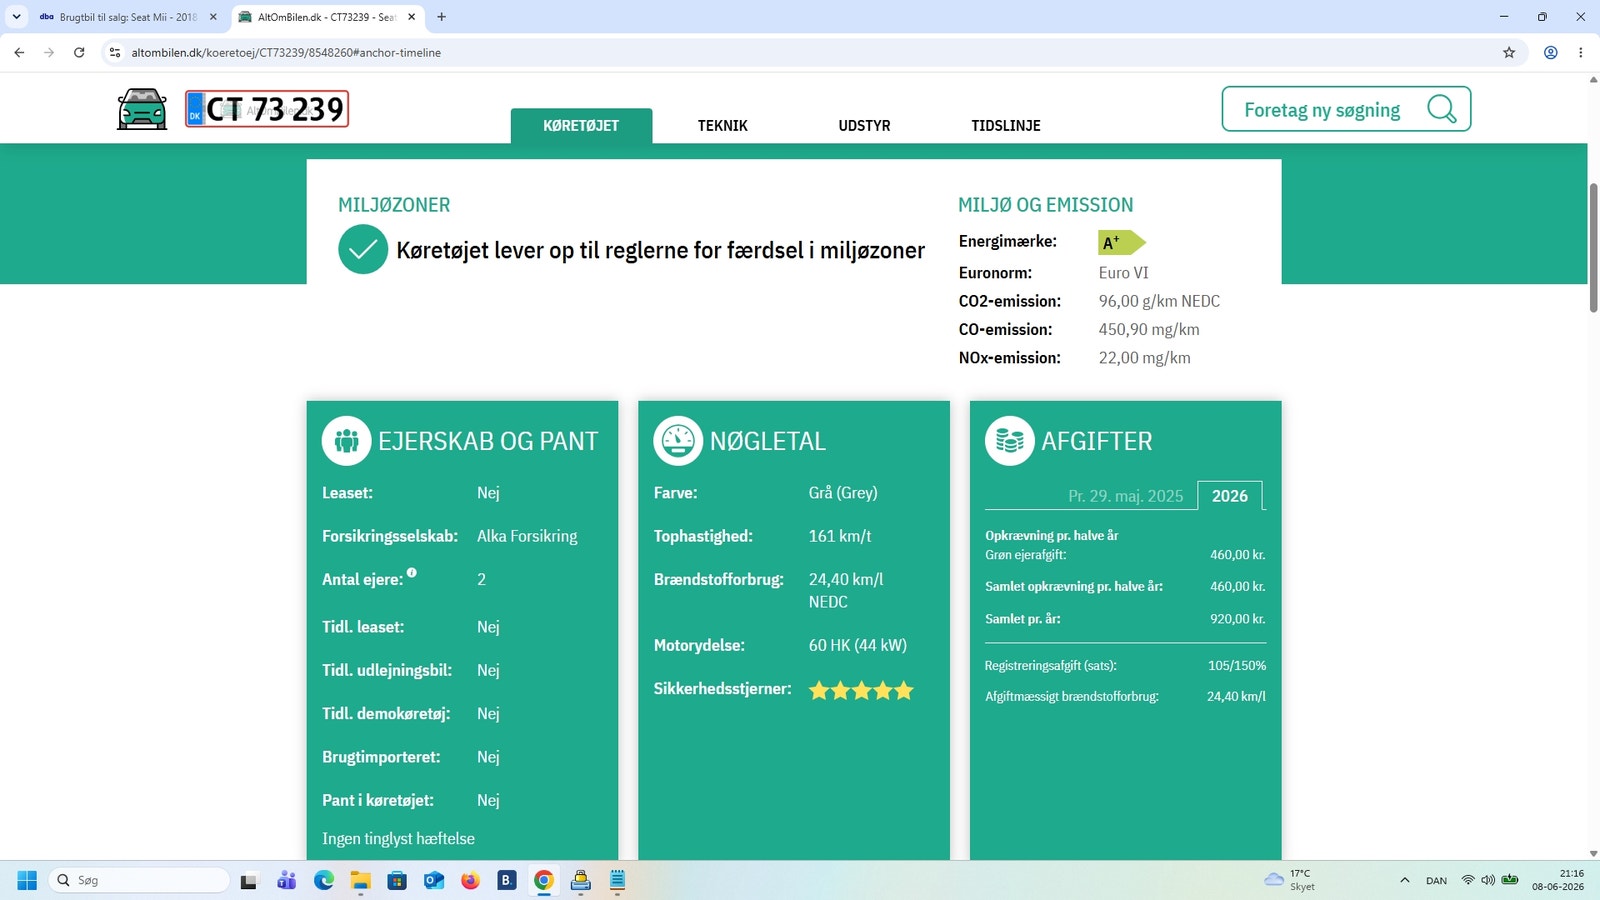Viewport: 1600px width, 900px height.
Task: Open the Chrome three-dot menu
Action: click(1581, 53)
